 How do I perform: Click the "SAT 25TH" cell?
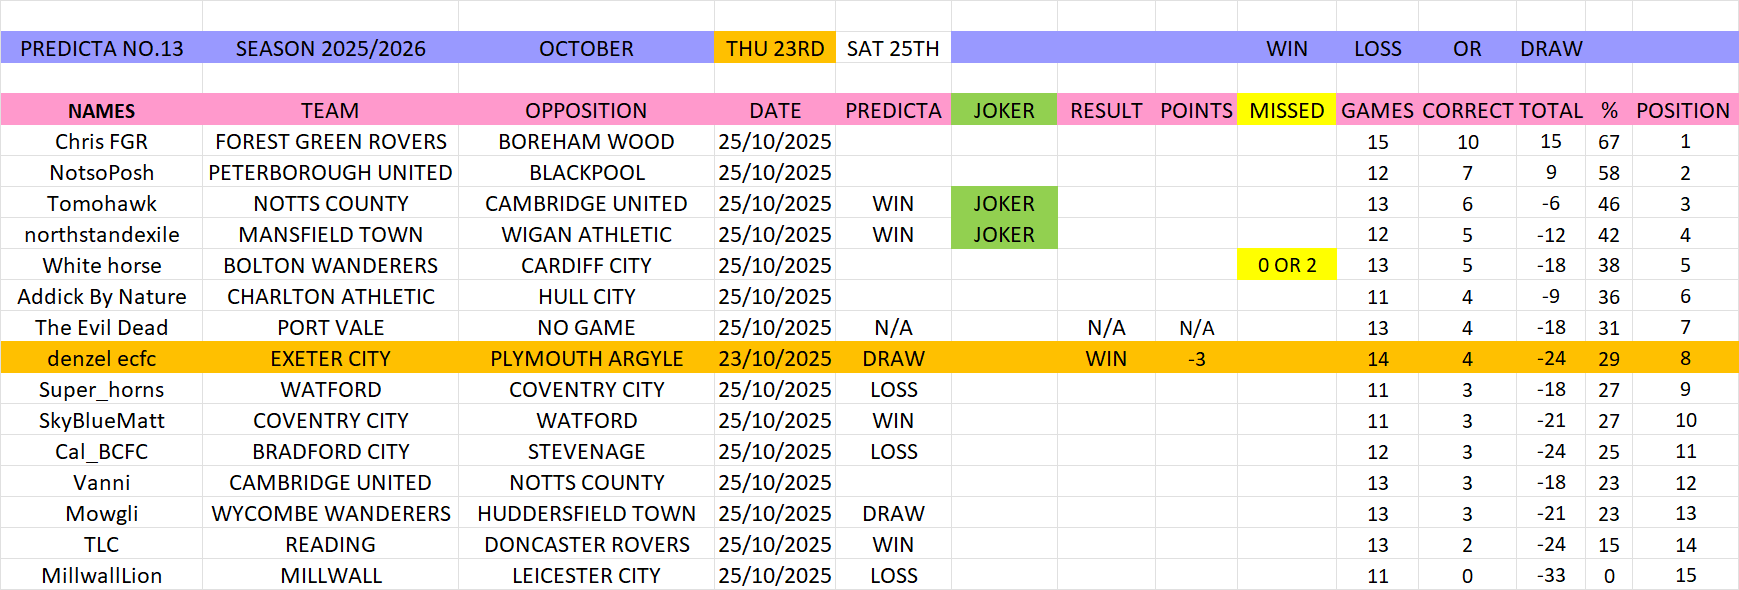(893, 48)
